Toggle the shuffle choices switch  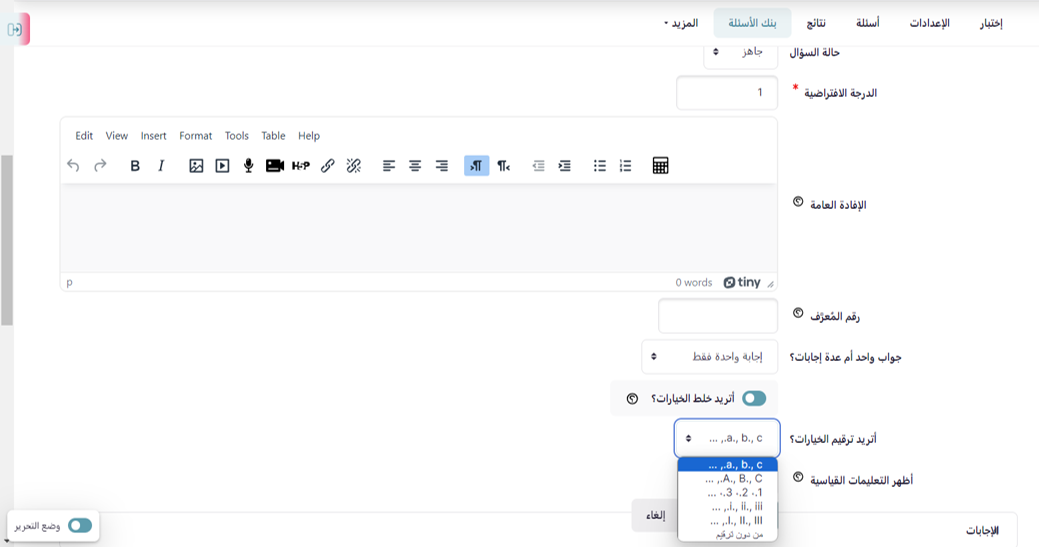[x=754, y=398]
